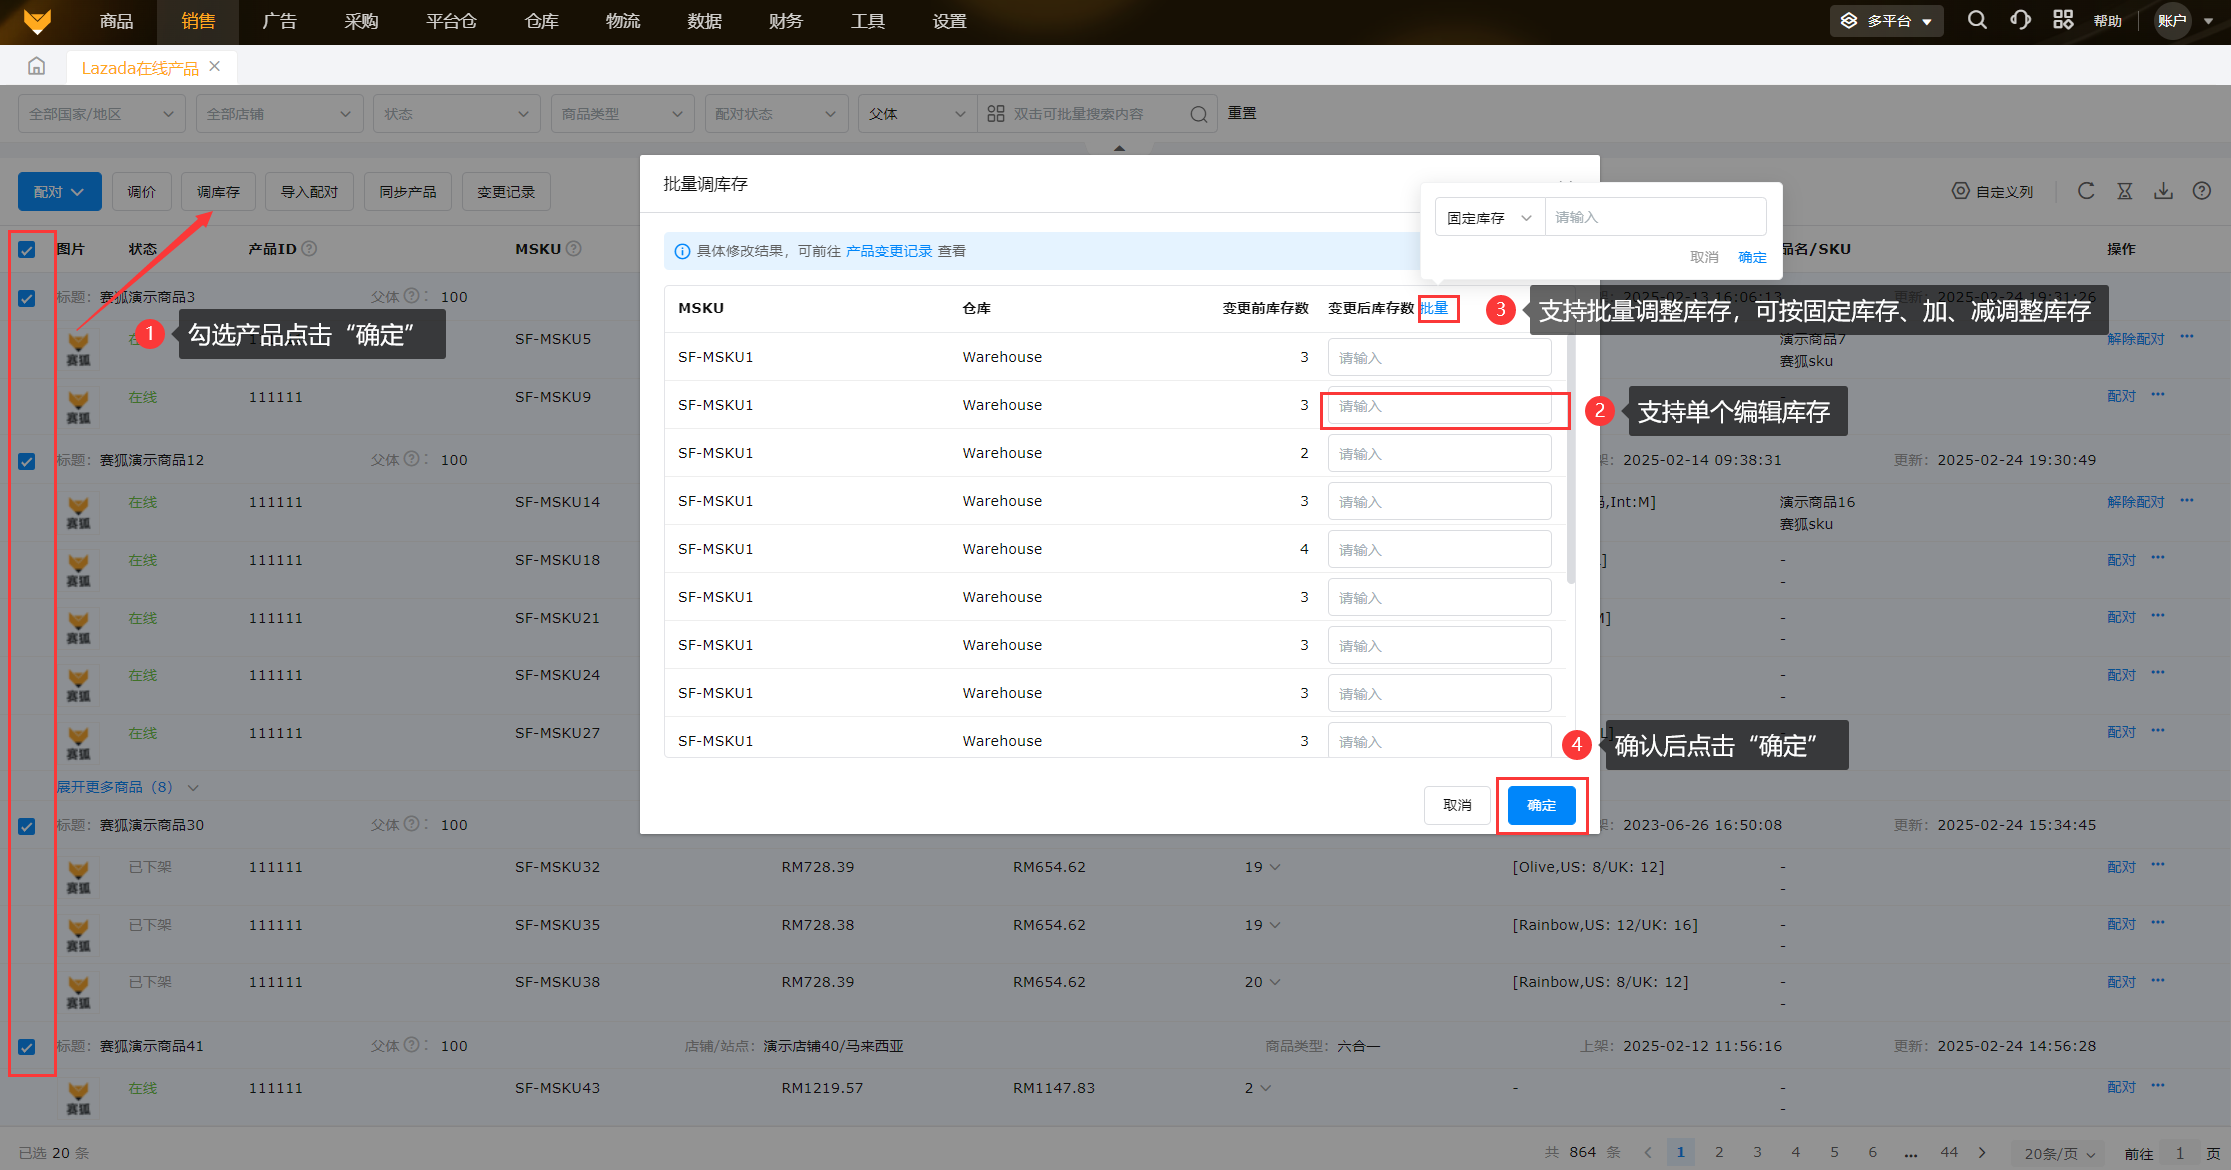Click the blue 确定 button in dialog

coord(1541,805)
